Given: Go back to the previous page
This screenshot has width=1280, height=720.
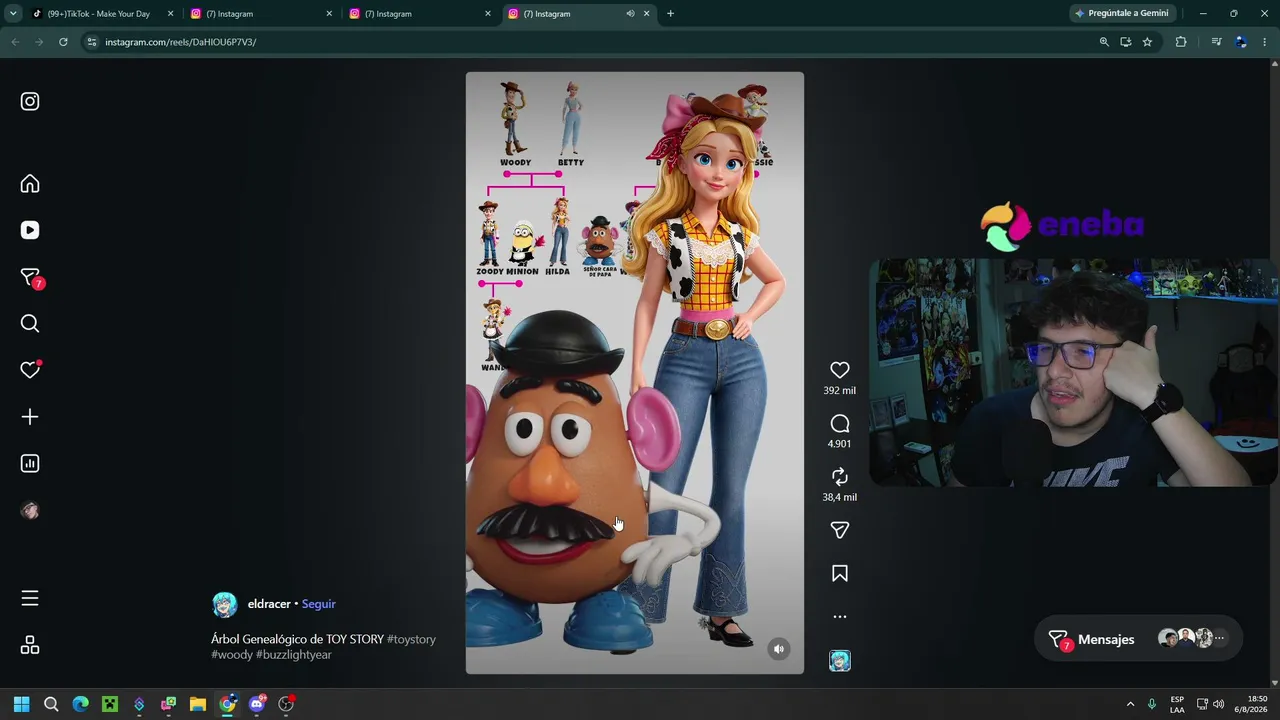Looking at the screenshot, I should (x=15, y=42).
